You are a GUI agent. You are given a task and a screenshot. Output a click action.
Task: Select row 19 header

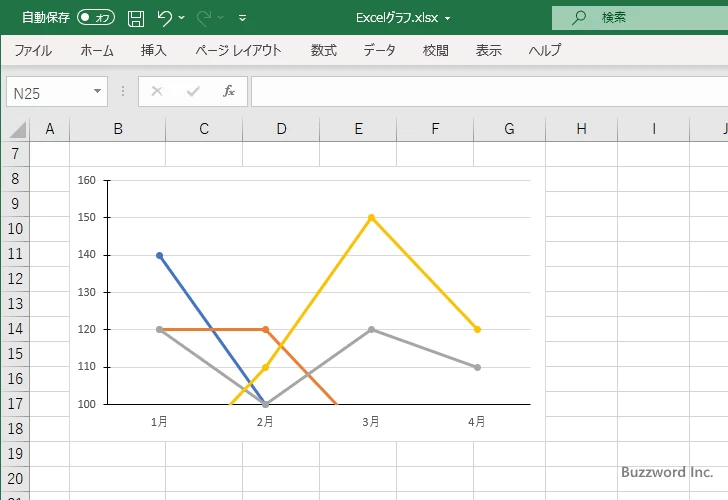tap(15, 454)
